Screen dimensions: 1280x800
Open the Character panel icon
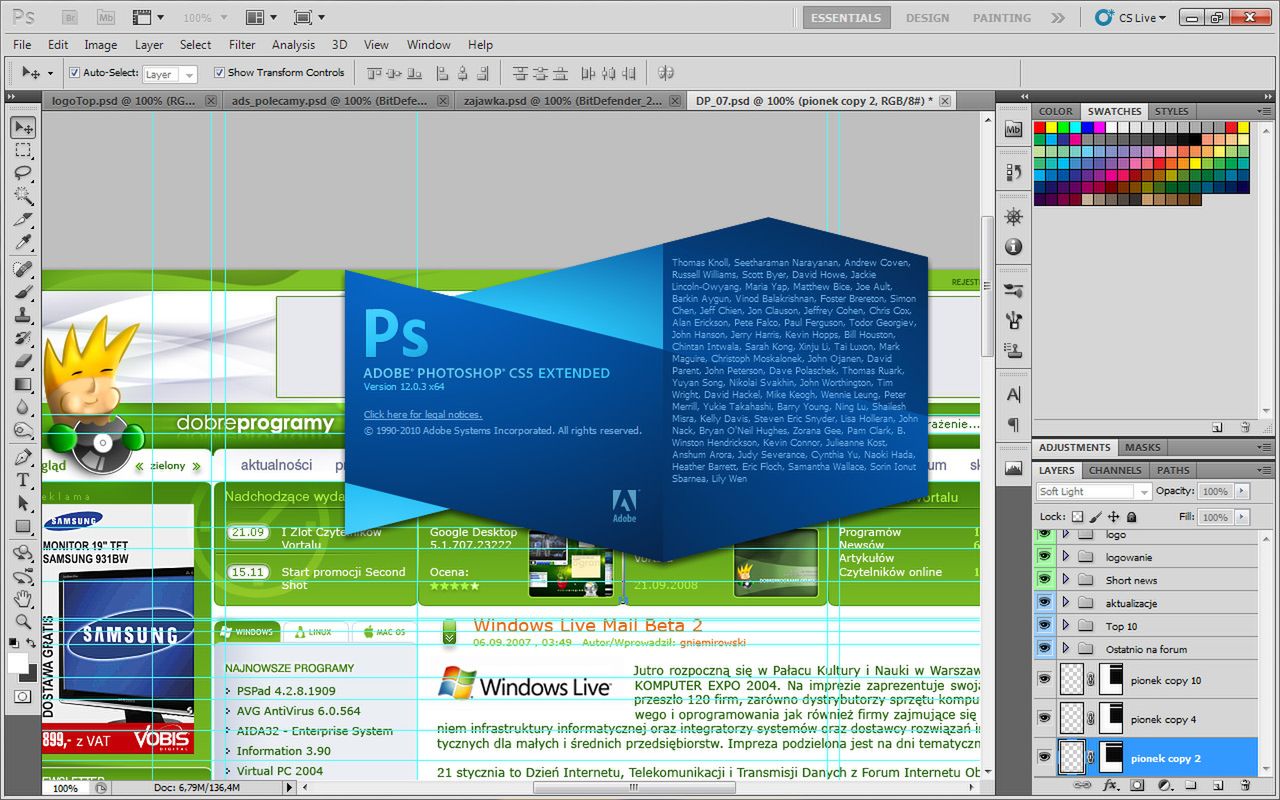(1013, 395)
